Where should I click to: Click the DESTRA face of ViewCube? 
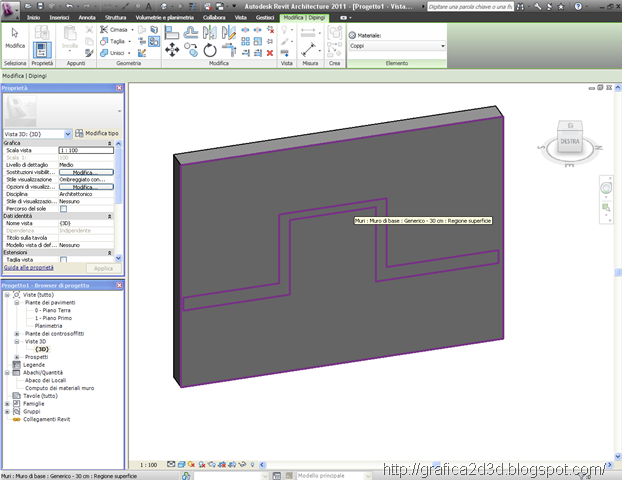[570, 142]
